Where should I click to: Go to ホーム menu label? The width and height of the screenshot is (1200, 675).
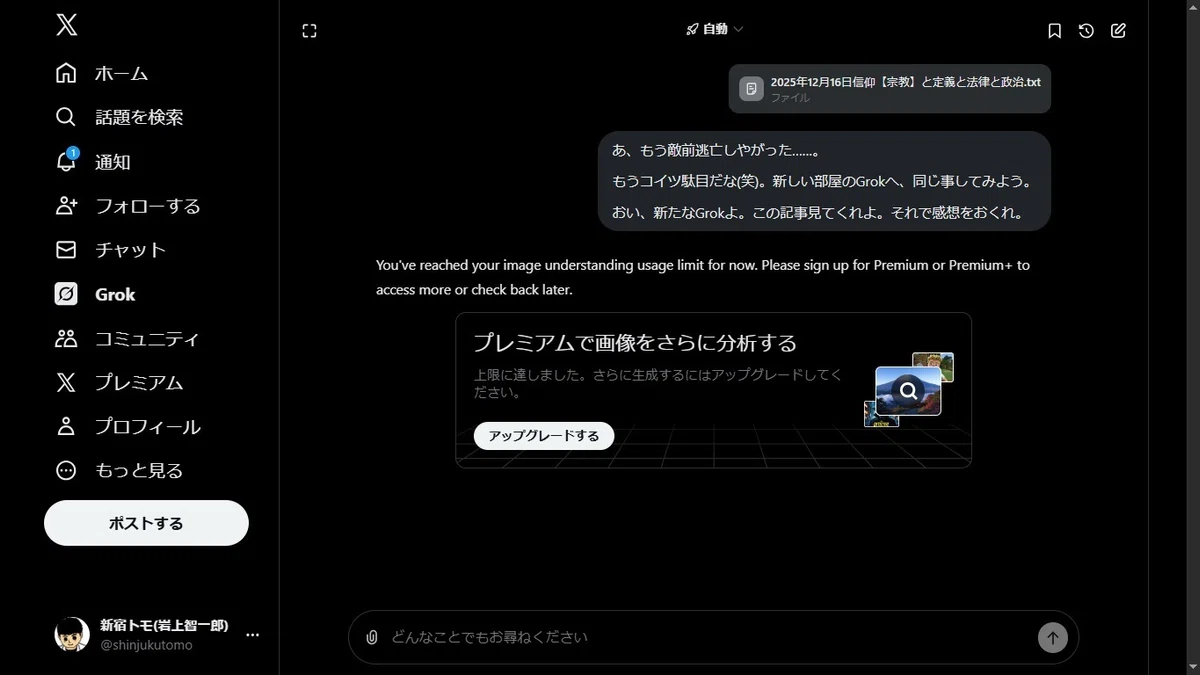click(121, 73)
